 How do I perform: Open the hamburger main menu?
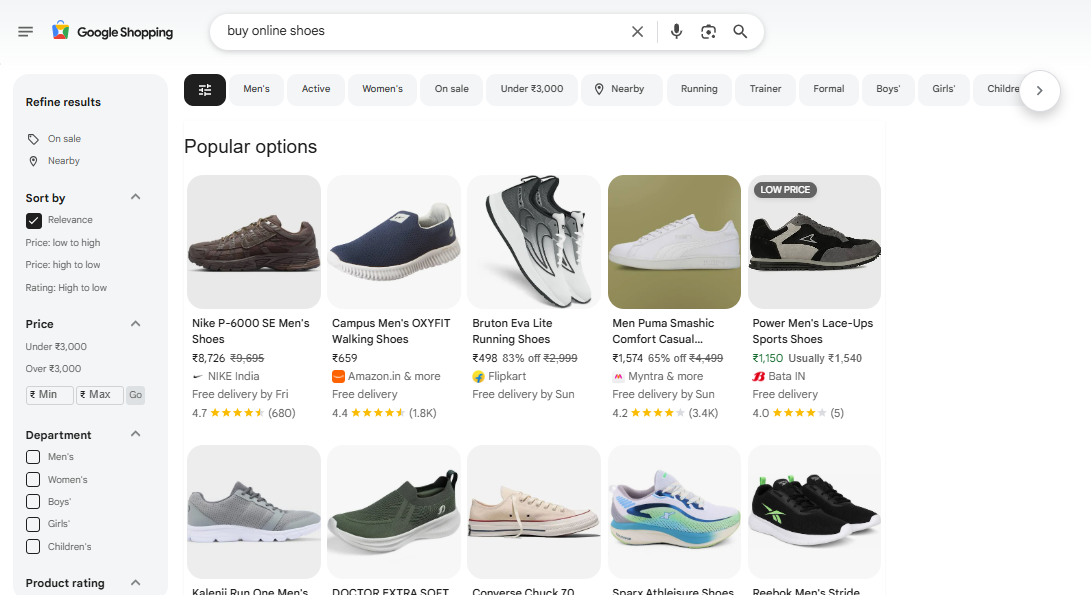26,31
